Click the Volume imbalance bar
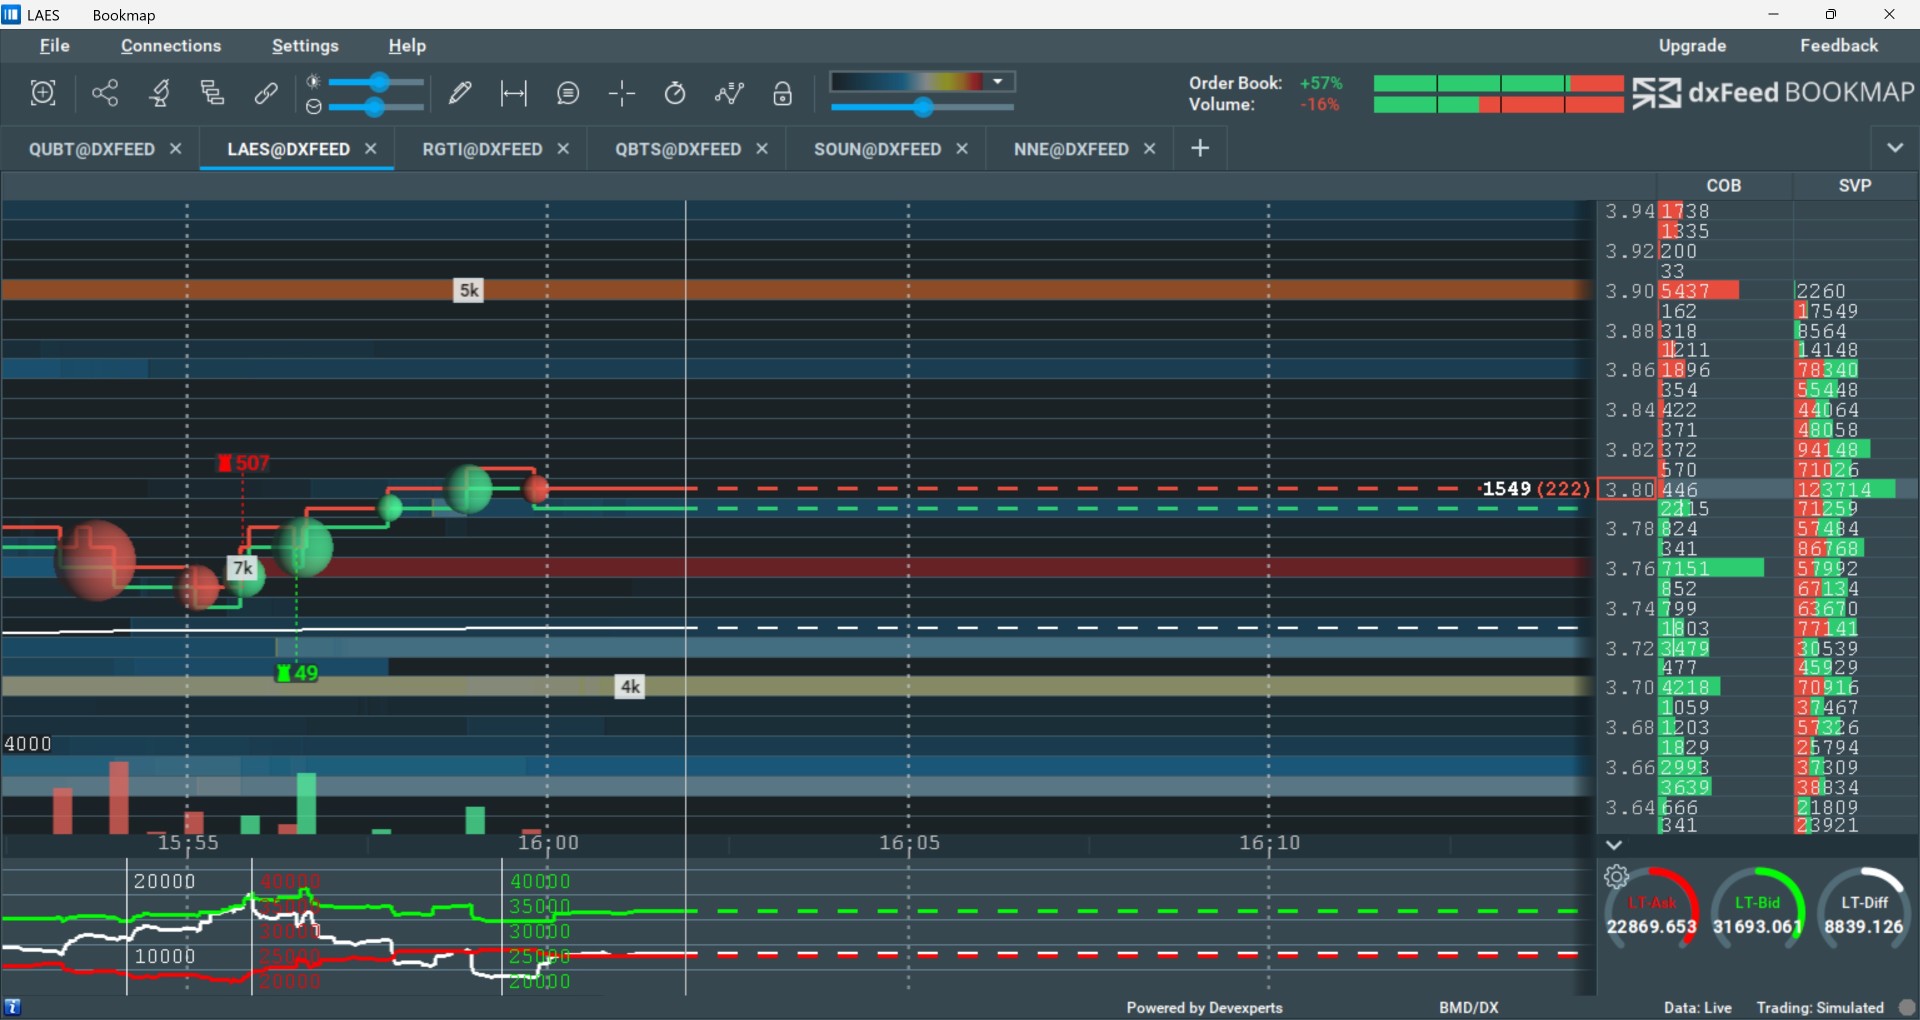Image resolution: width=1920 pixels, height=1020 pixels. (1498, 104)
